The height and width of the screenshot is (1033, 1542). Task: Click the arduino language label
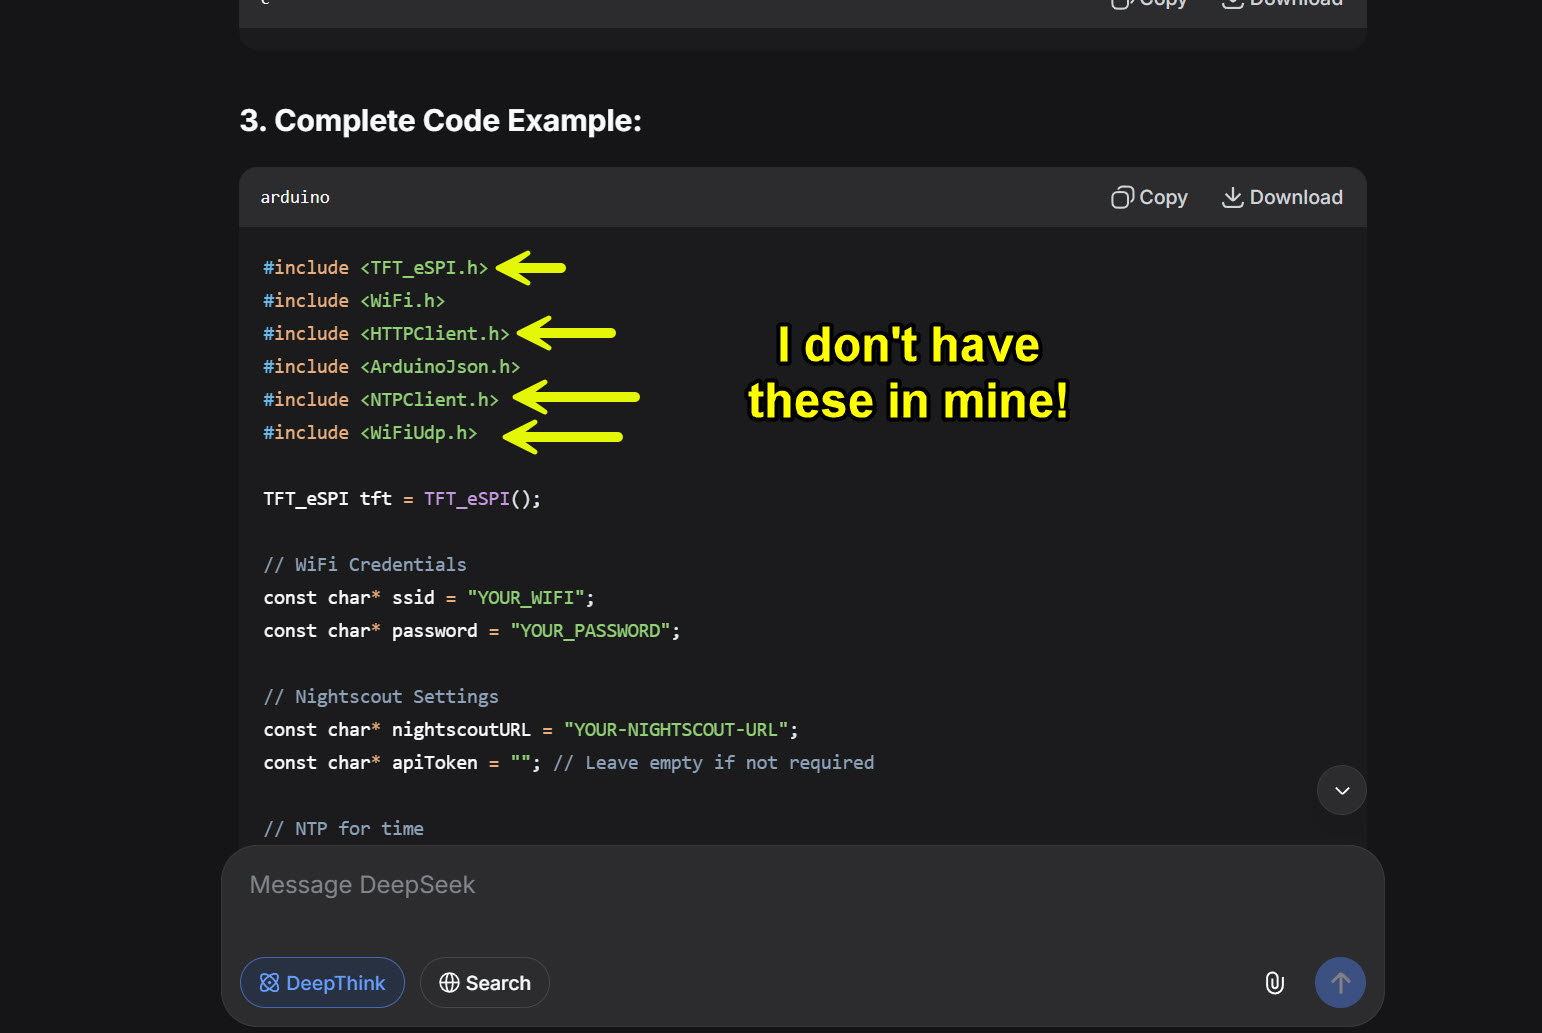click(295, 197)
